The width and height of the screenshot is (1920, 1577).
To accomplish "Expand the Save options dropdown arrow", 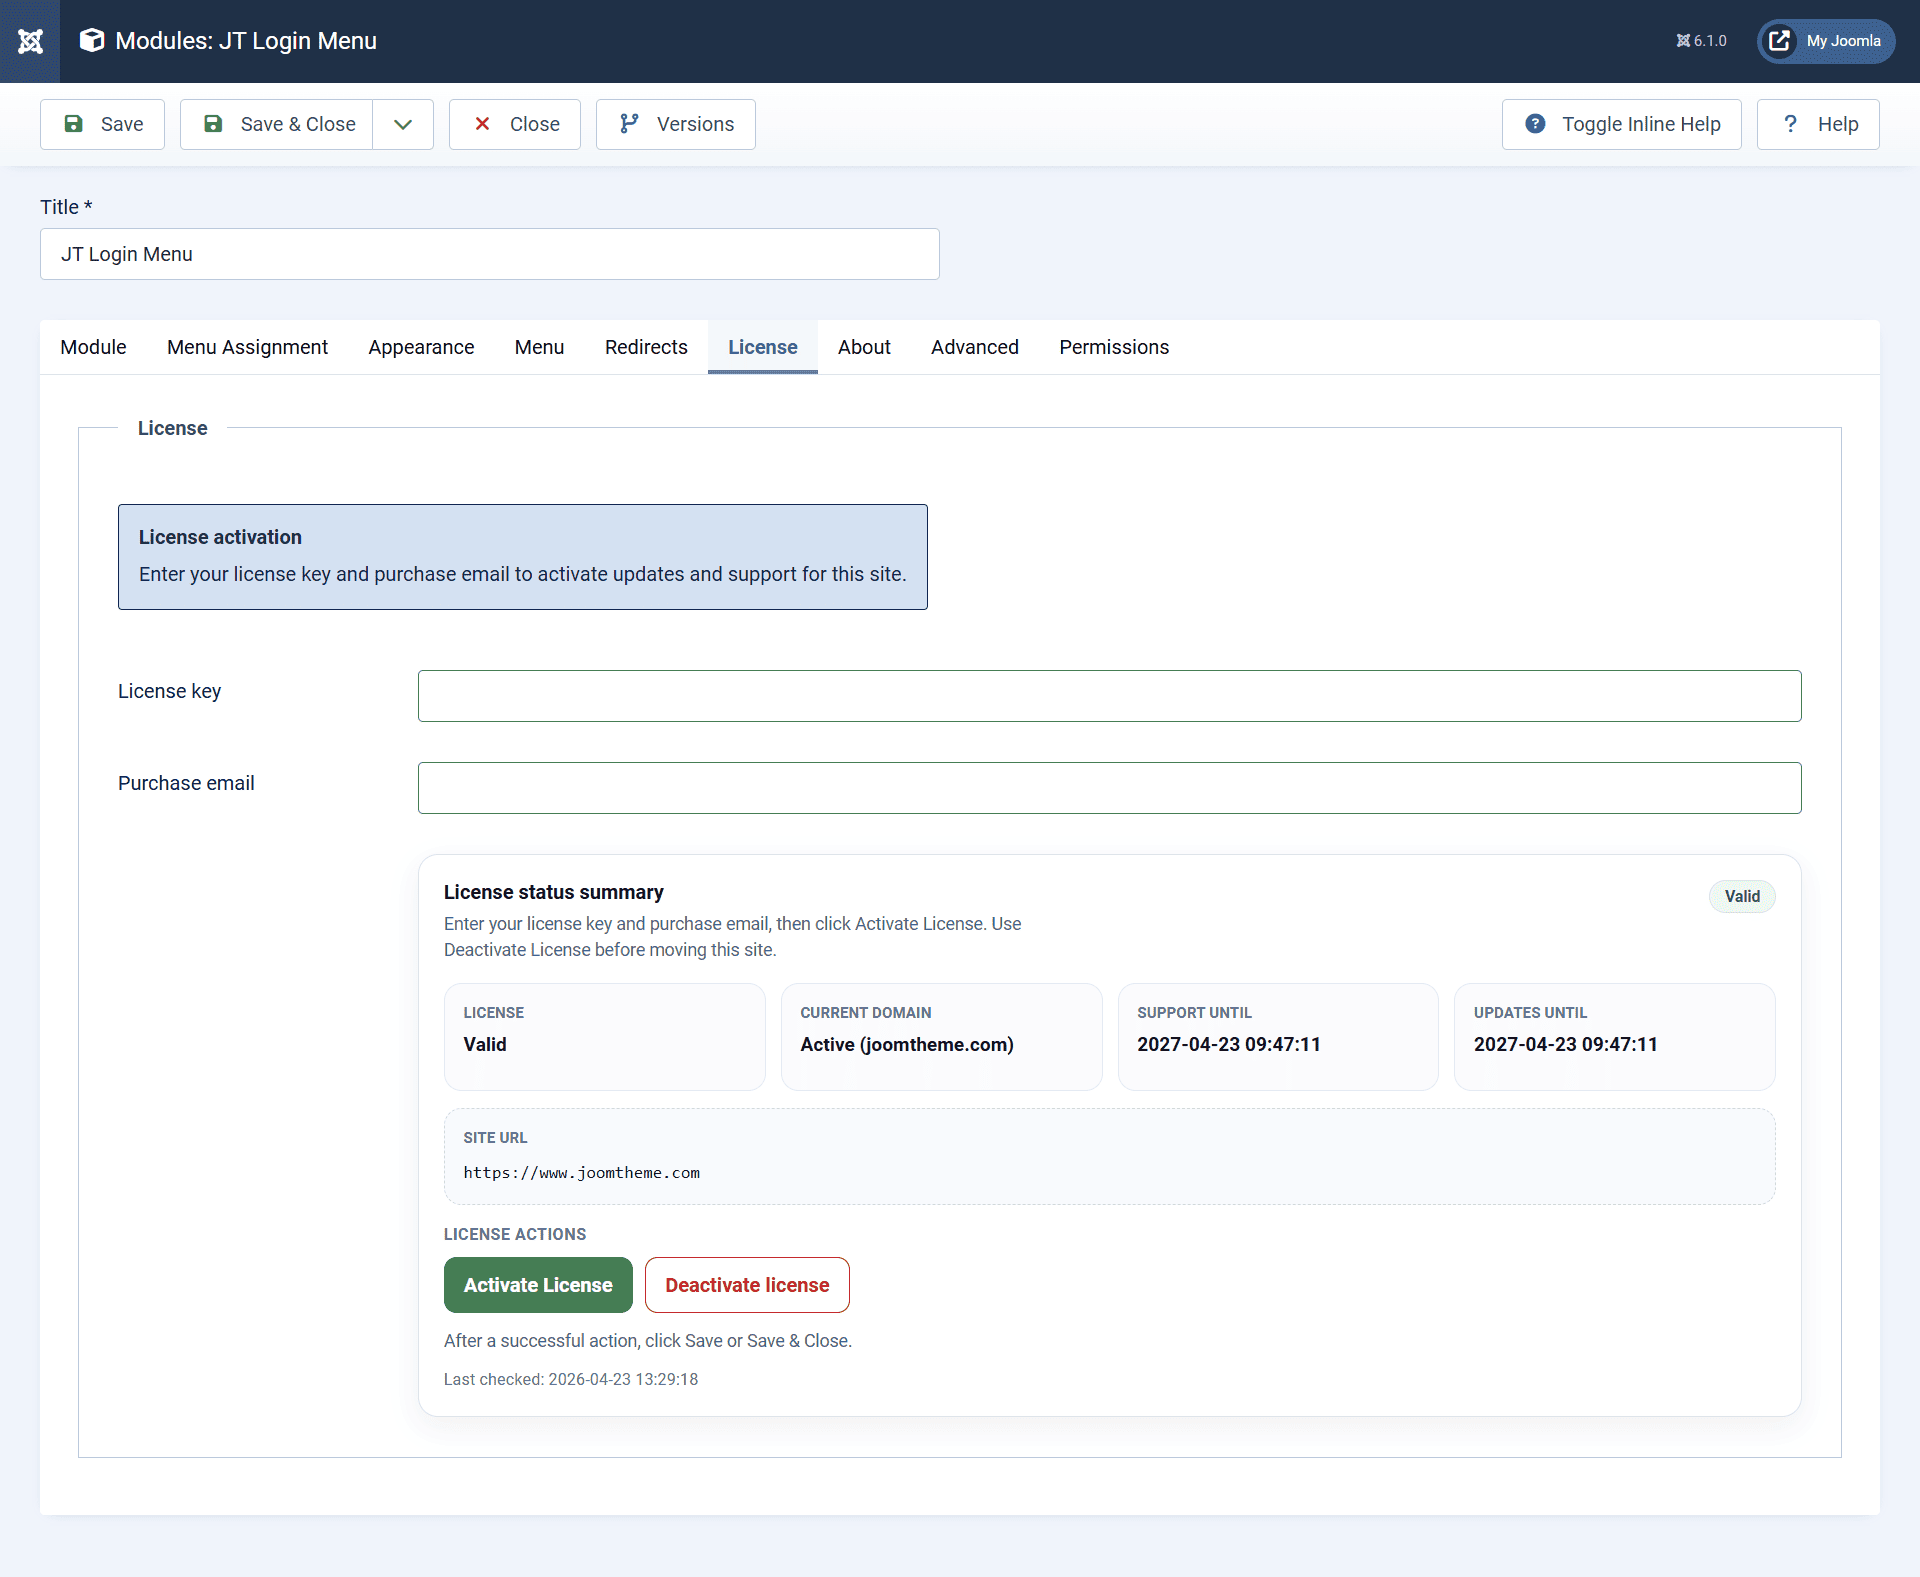I will click(x=403, y=124).
